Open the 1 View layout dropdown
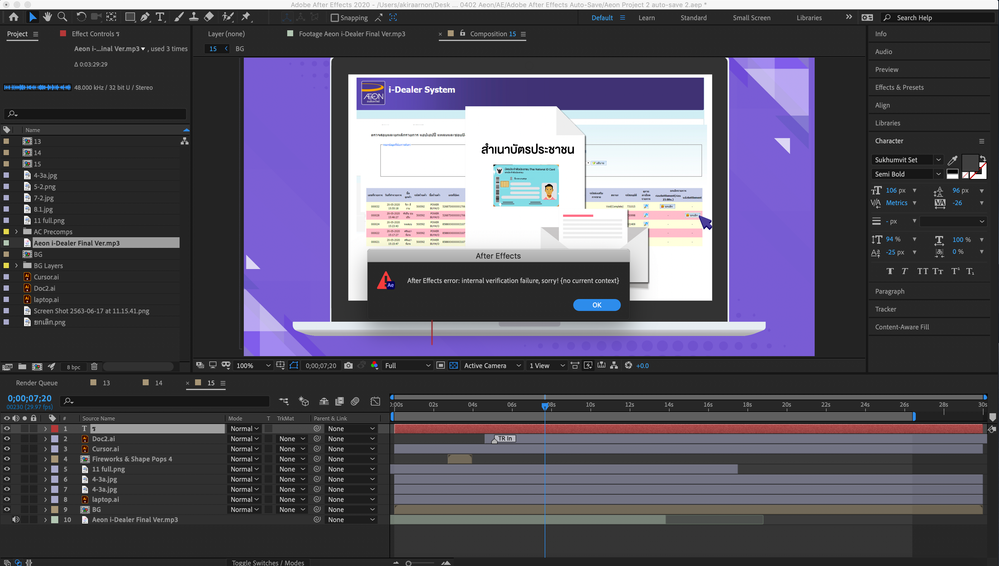The image size is (999, 566). tap(547, 366)
